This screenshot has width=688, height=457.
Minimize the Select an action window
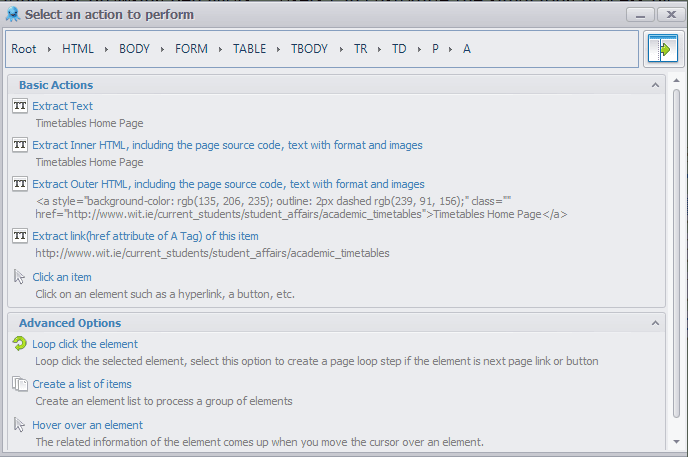click(640, 15)
